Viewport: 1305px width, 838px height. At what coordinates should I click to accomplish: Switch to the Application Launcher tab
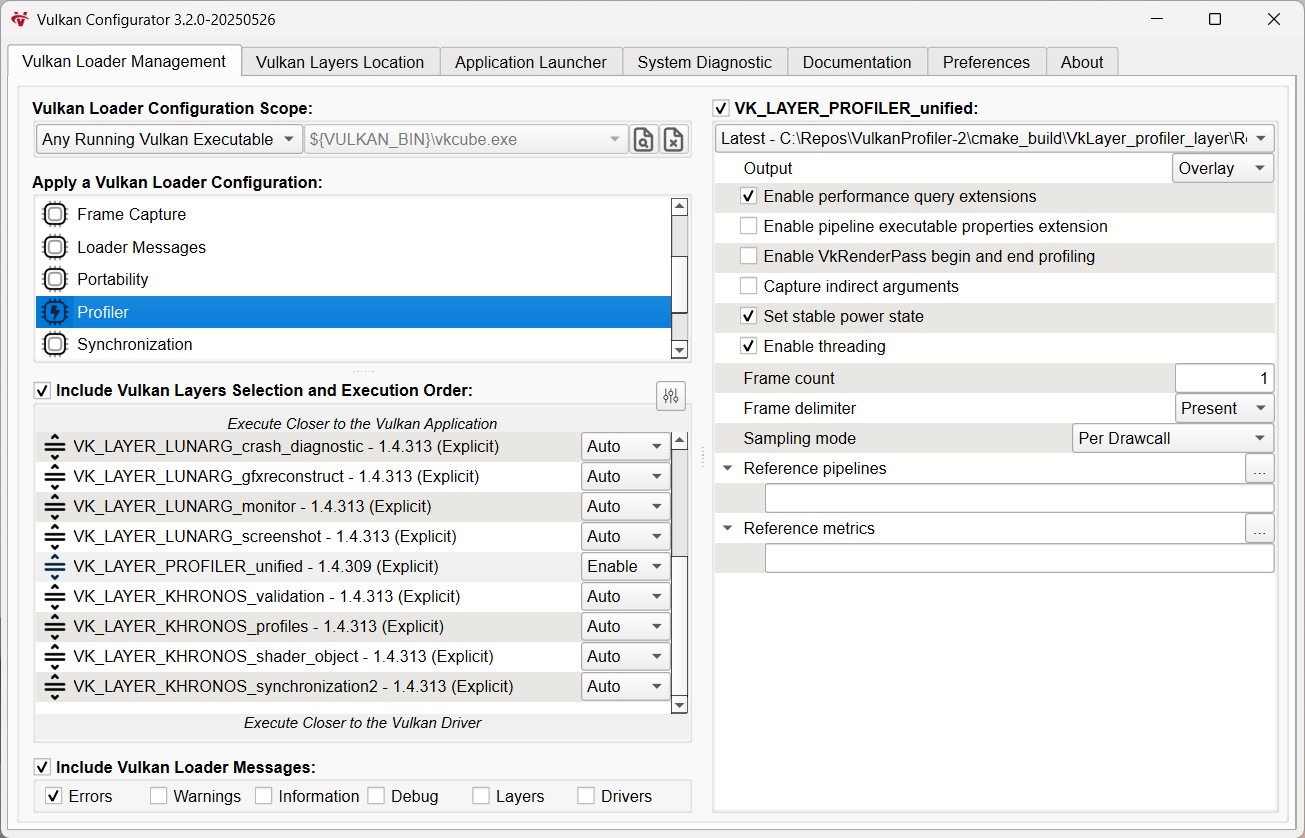pyautogui.click(x=531, y=62)
